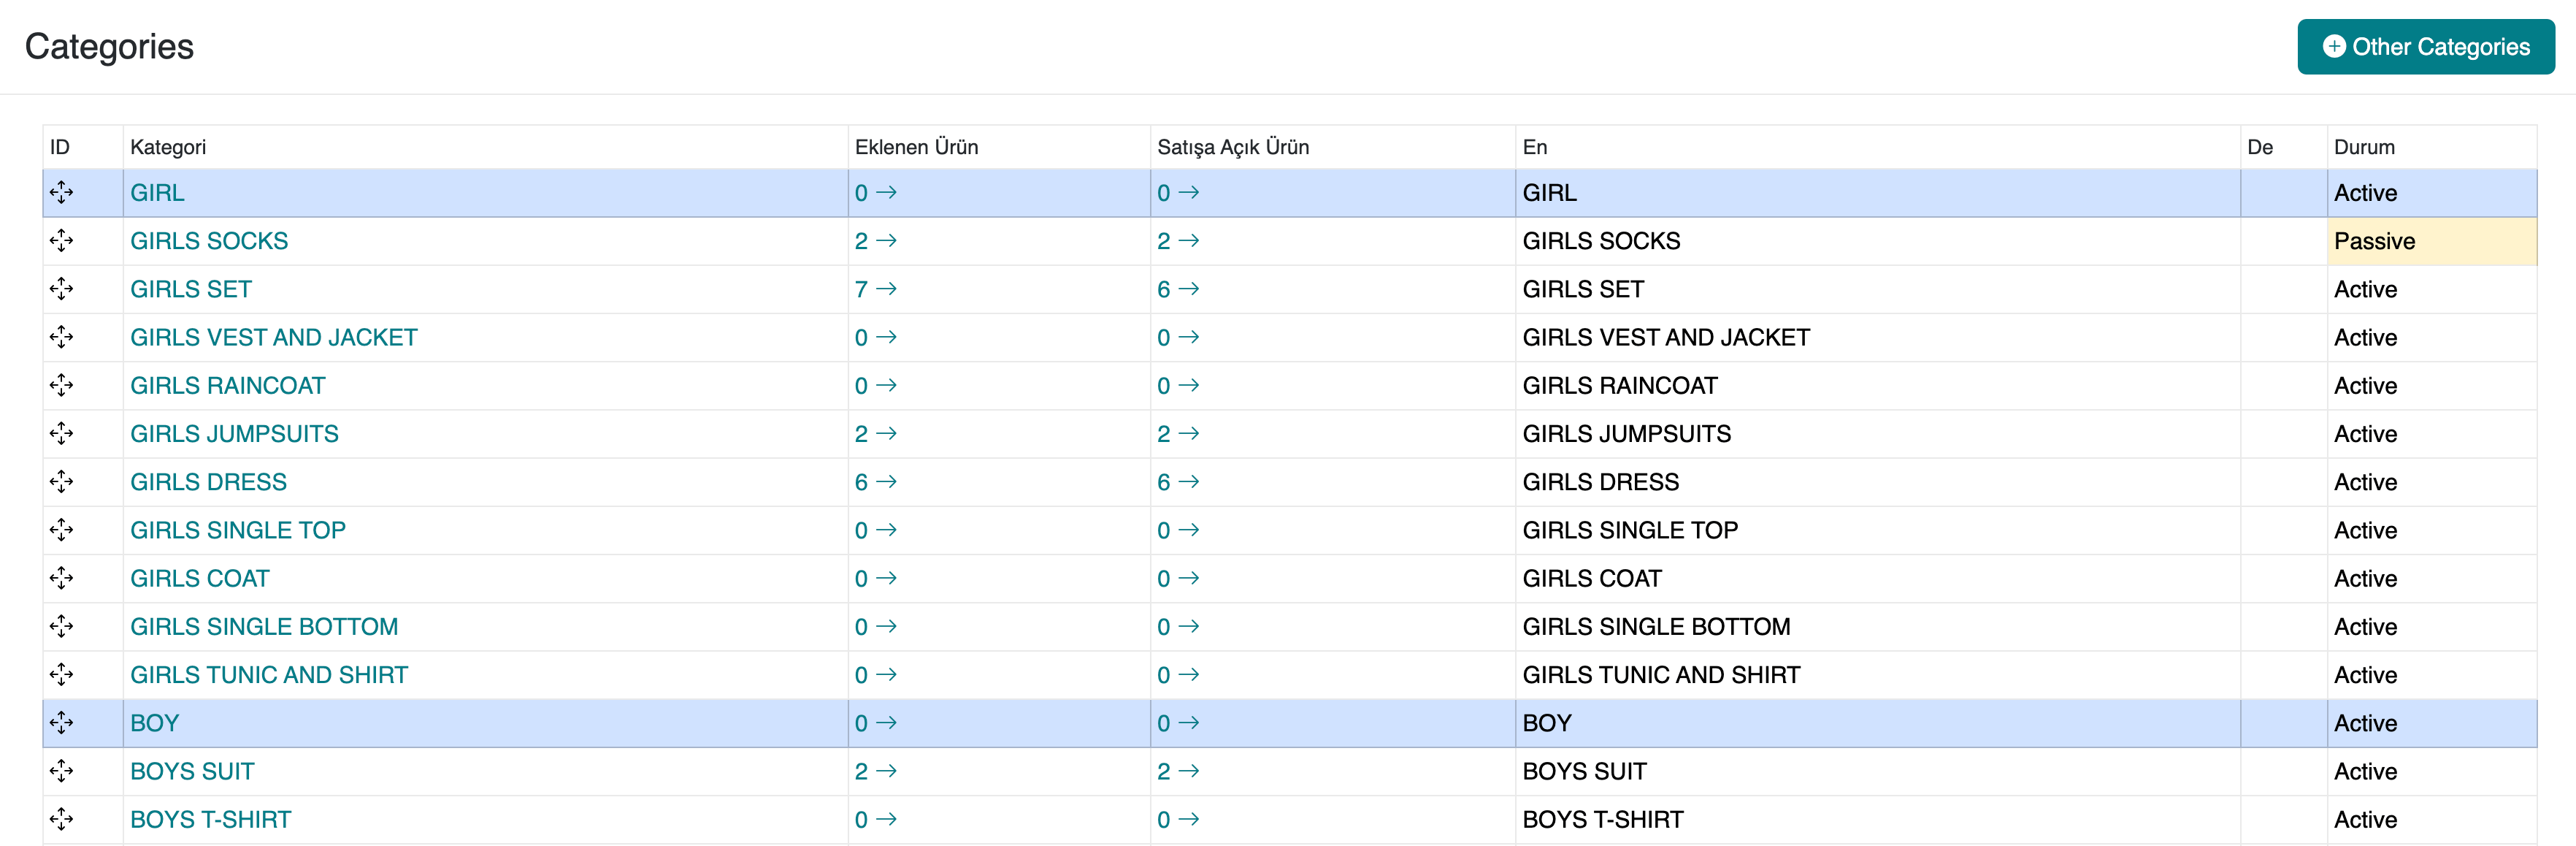Open on-sale products count for BOYS SUIT
Image resolution: width=2576 pixels, height=846 pixels.
click(x=1177, y=772)
